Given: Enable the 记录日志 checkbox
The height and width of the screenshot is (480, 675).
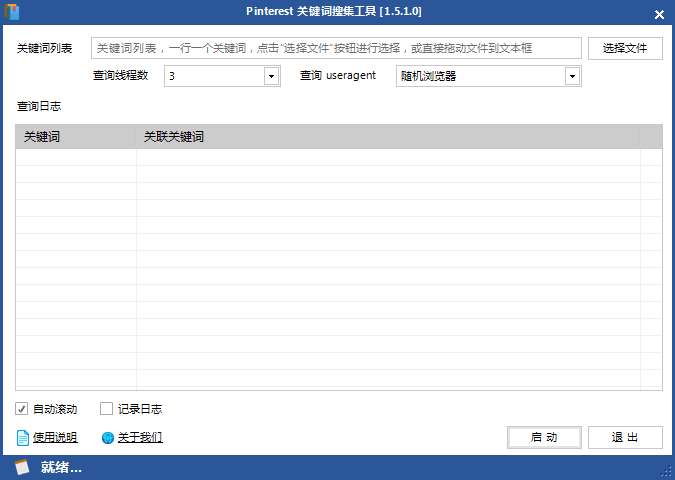Looking at the screenshot, I should (106, 409).
